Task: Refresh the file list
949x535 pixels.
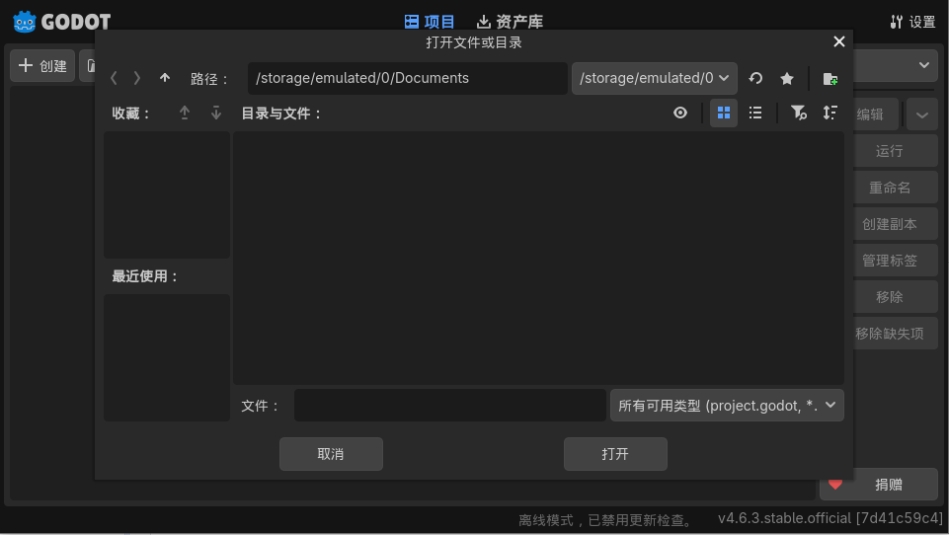Action: point(755,78)
